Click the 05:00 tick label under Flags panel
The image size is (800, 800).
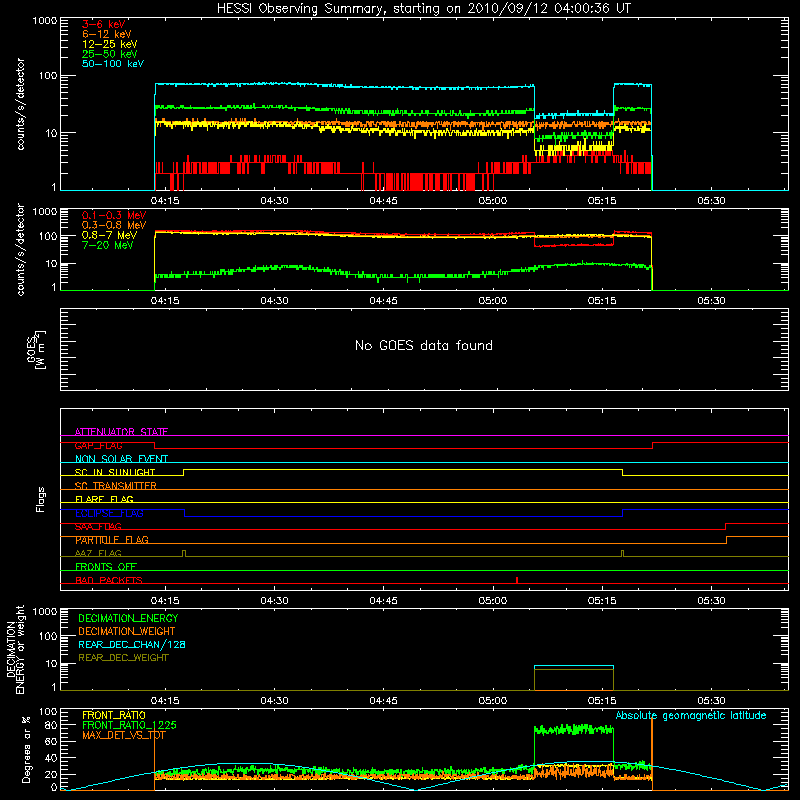click(x=492, y=601)
